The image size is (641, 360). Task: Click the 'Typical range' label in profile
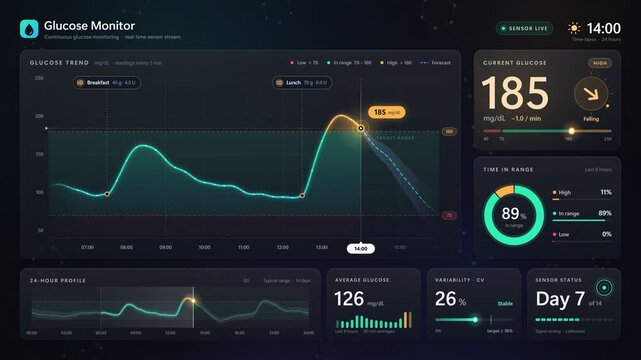click(x=277, y=281)
